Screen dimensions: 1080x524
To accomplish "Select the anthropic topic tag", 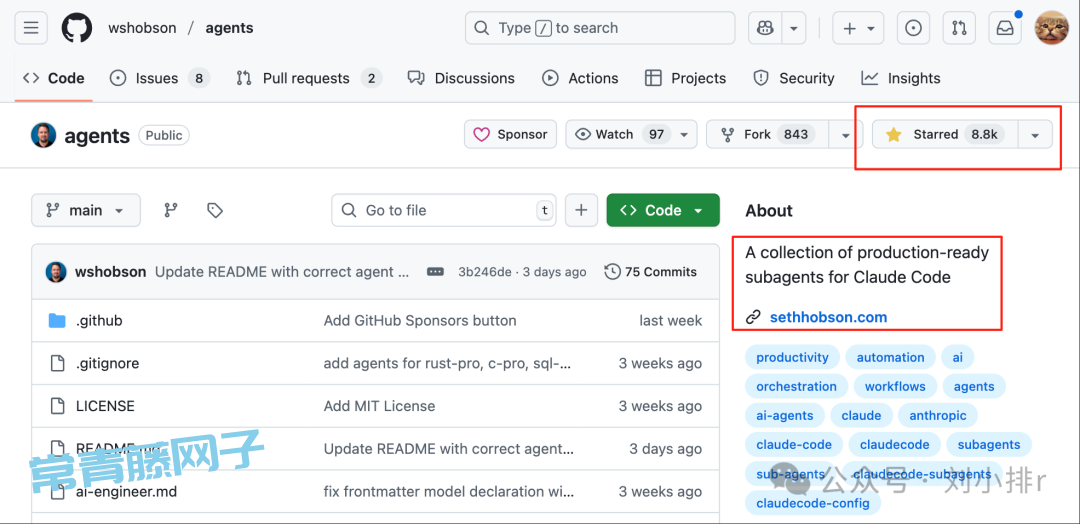I will click(937, 415).
